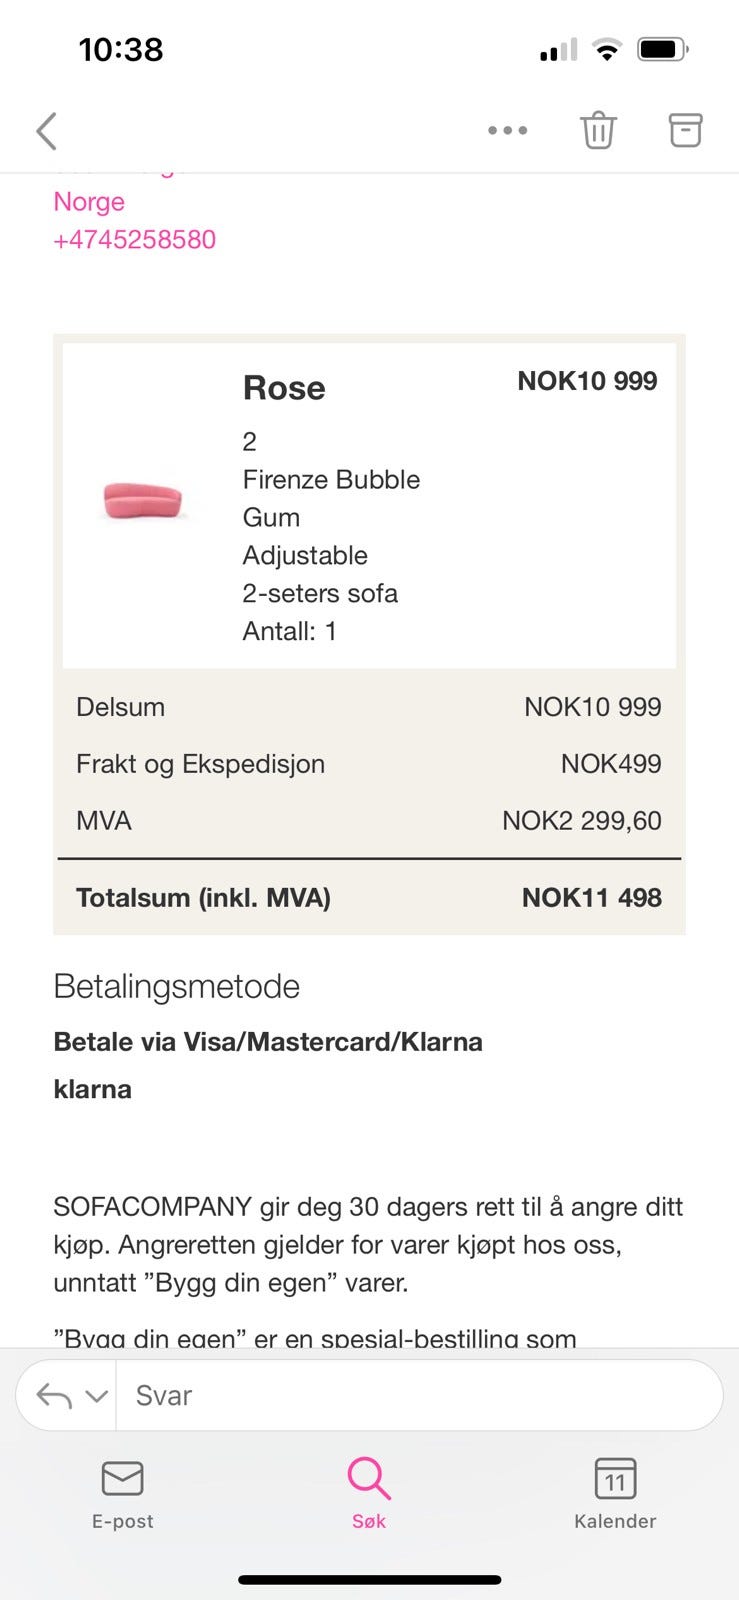The height and width of the screenshot is (1600, 739).
Task: Call the phone number +4745258580
Action: click(135, 240)
